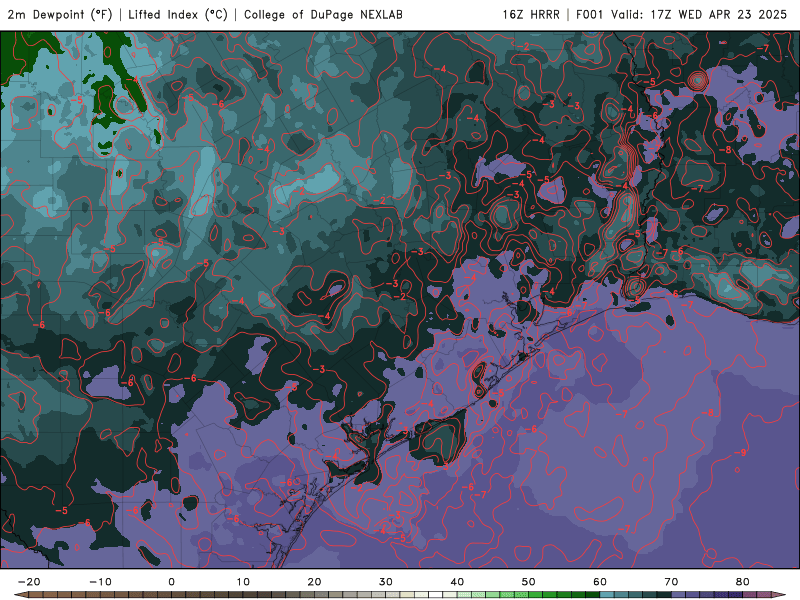The width and height of the screenshot is (800, 600).
Task: Click the right arrow end of color bar
Action: point(778,595)
